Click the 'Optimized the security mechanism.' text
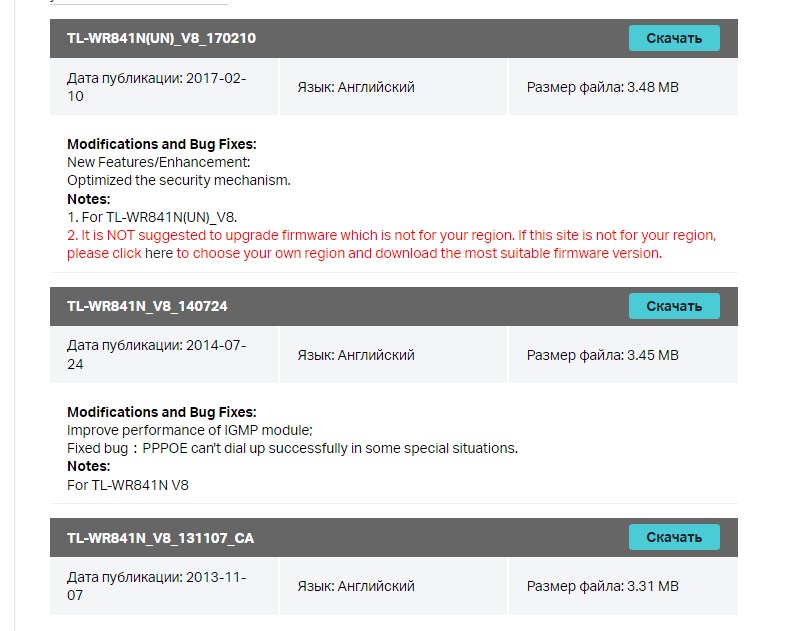This screenshot has height=631, width=800. (178, 180)
